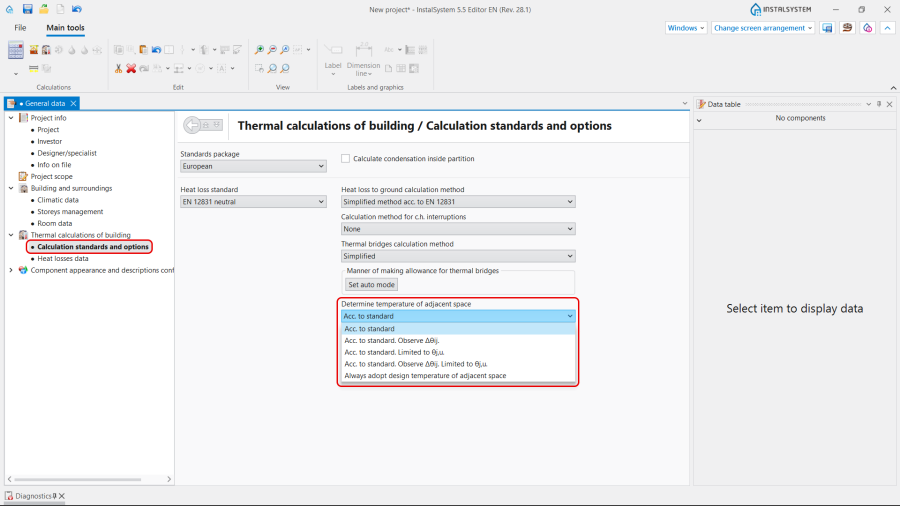Close the General data tab
This screenshot has width=900, height=506.
73,103
